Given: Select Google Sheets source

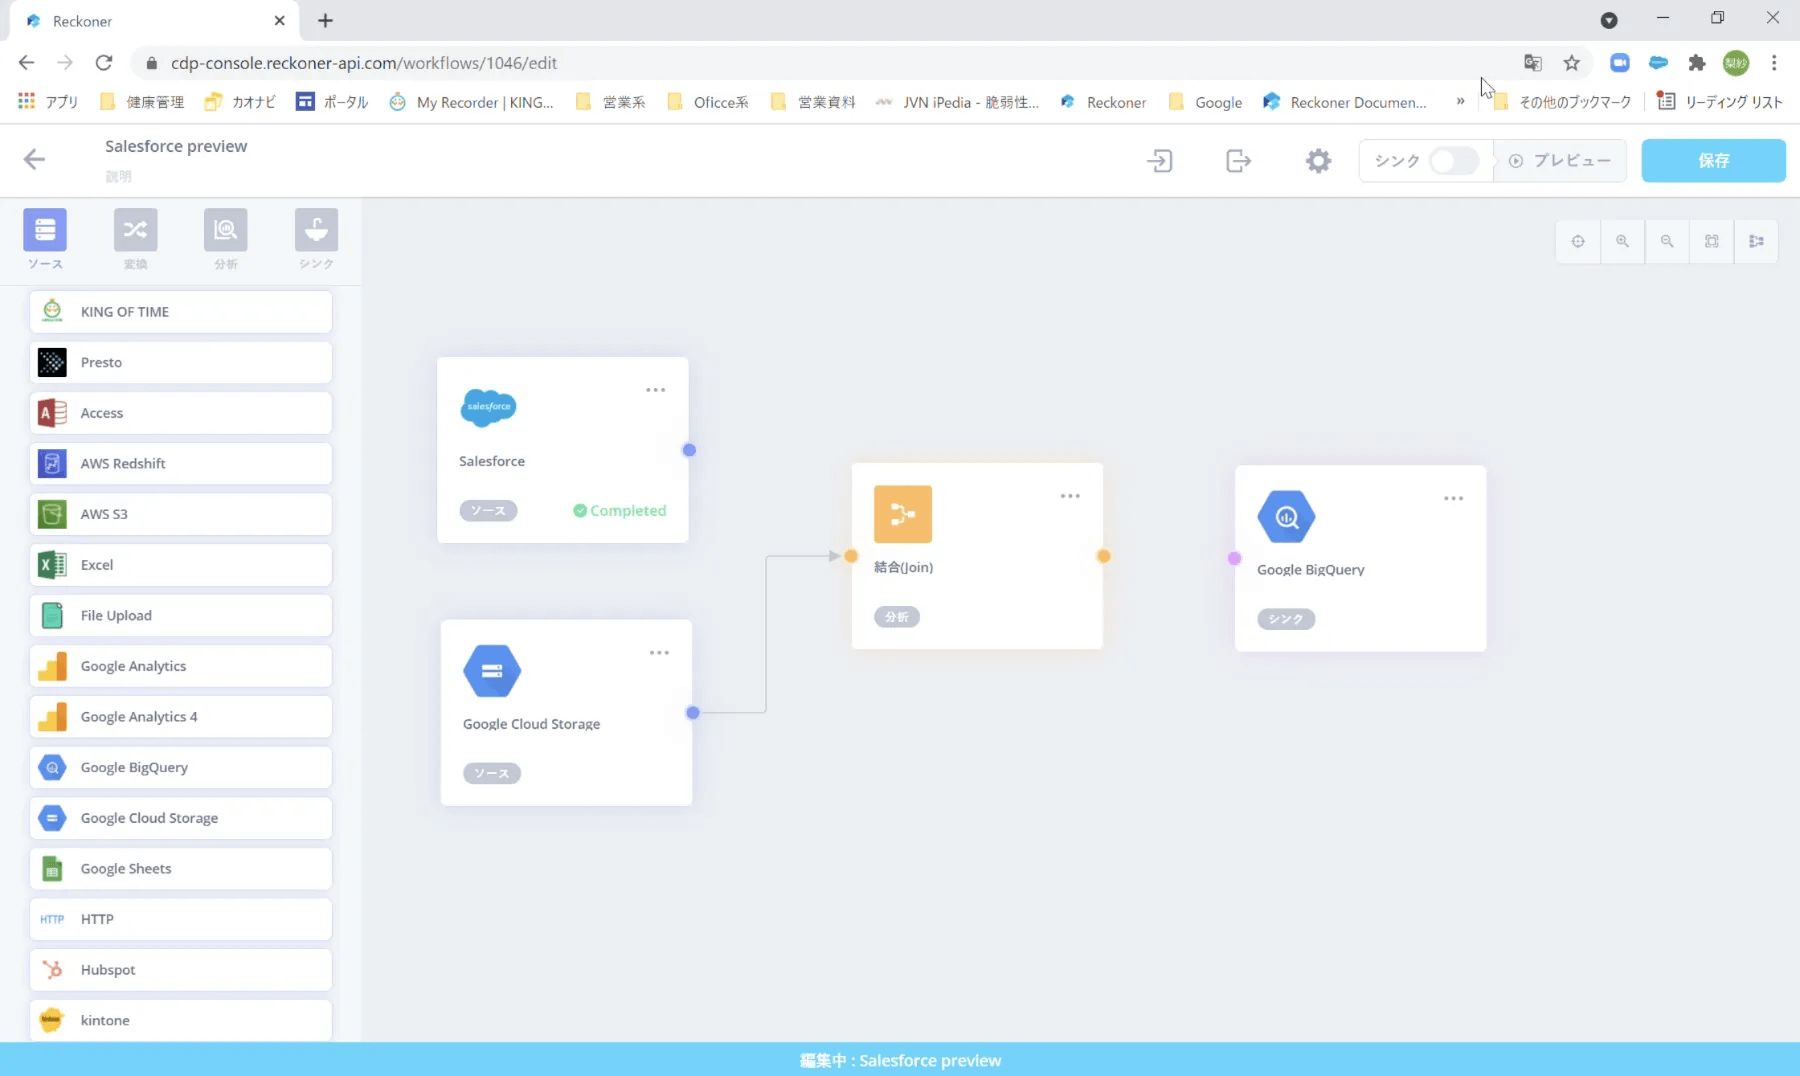Looking at the screenshot, I should tap(181, 868).
